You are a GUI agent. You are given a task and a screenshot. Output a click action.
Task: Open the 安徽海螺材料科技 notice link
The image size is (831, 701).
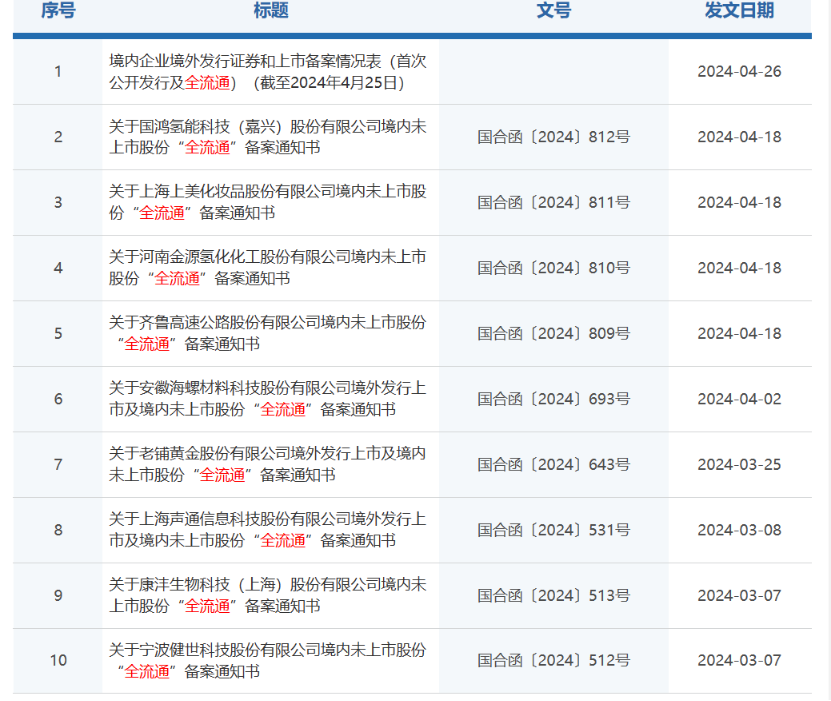(x=268, y=399)
